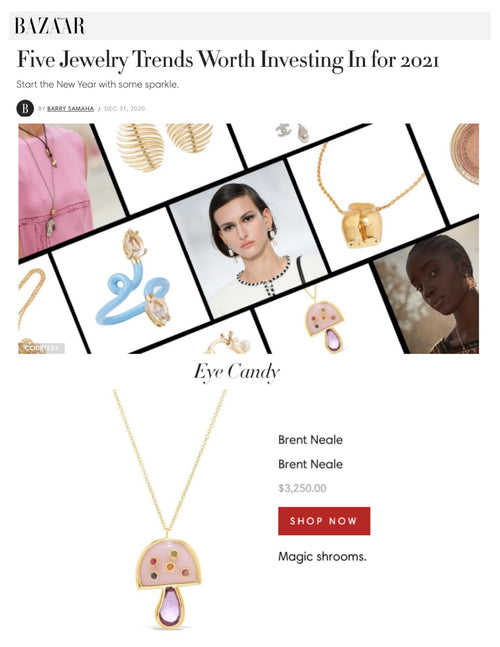Click the round B author avatar
The width and height of the screenshot is (500, 647).
click(x=25, y=109)
